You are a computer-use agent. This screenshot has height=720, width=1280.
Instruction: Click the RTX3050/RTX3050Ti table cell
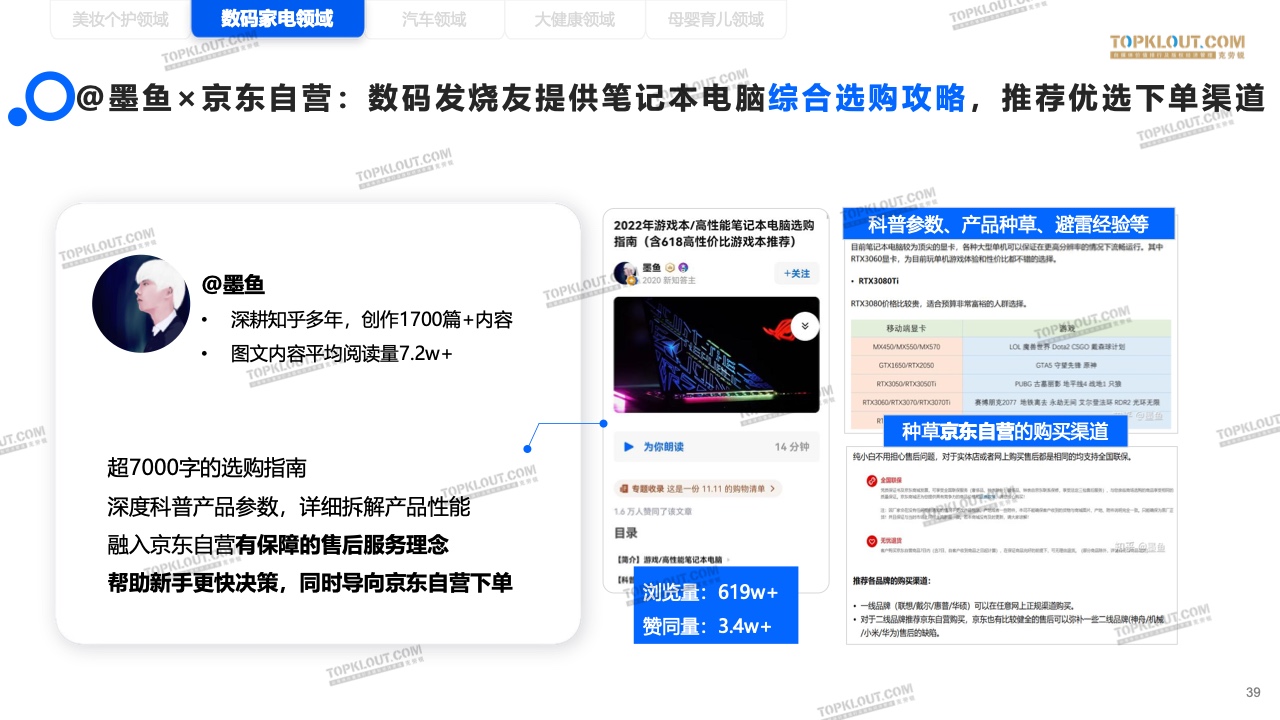(x=906, y=383)
